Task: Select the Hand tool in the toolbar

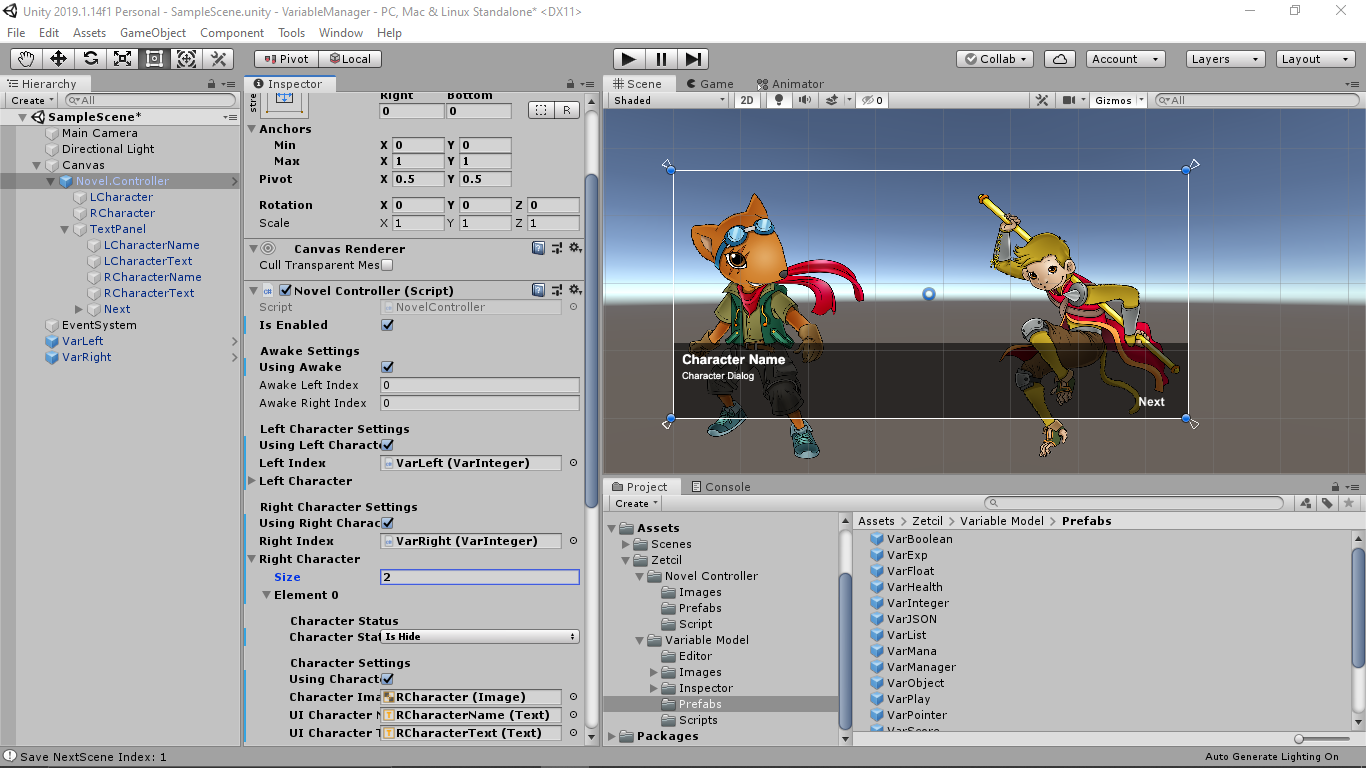Action: (25, 59)
